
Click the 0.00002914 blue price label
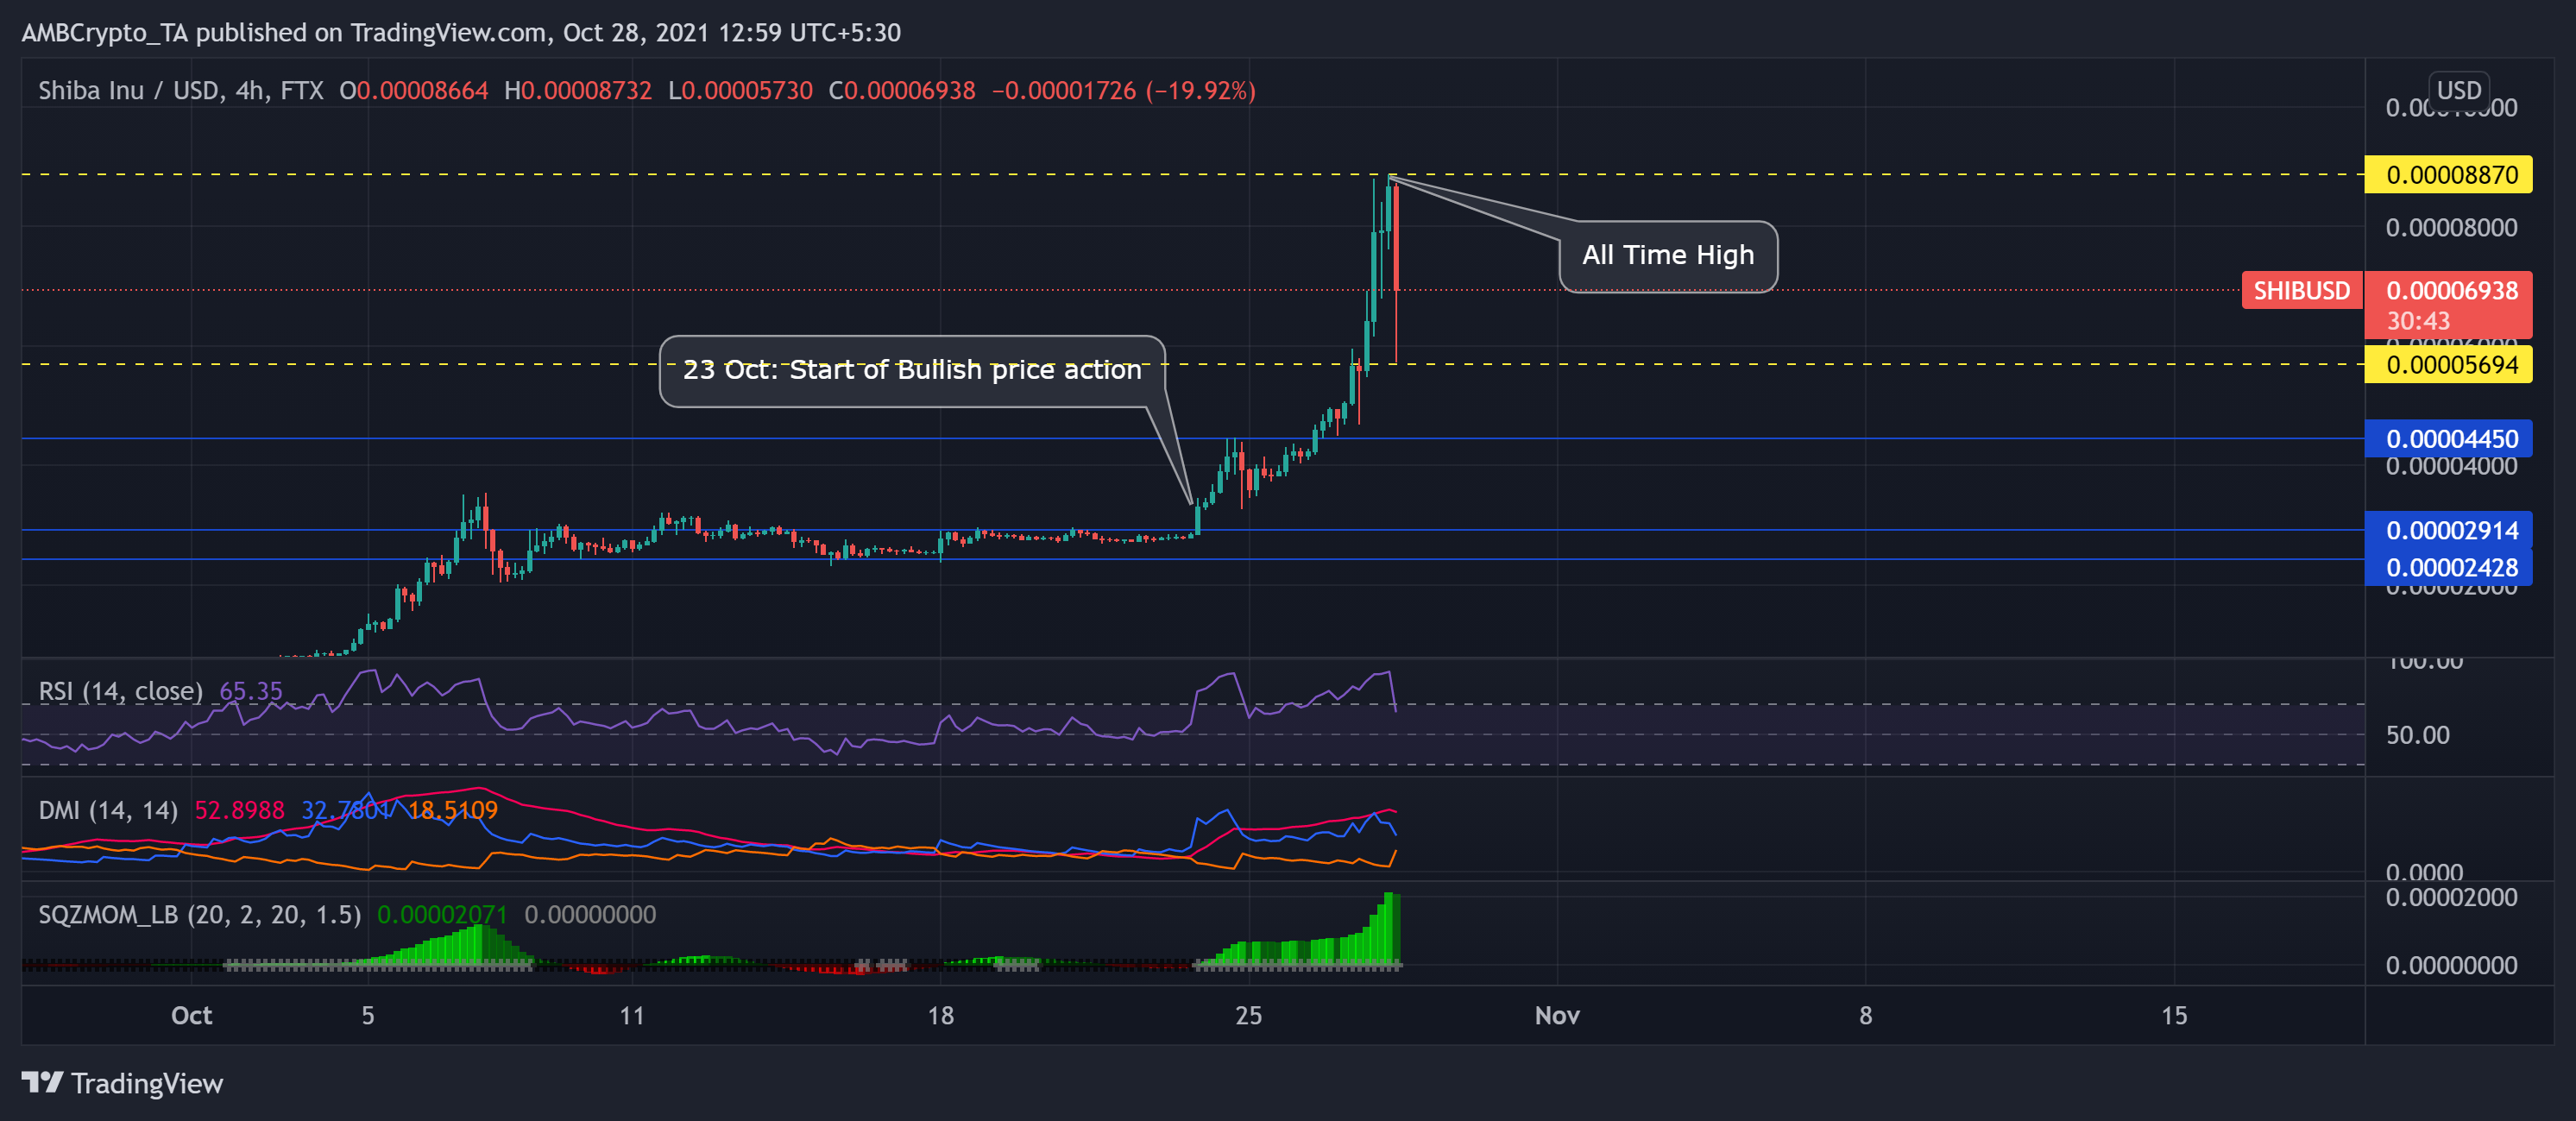click(2448, 531)
